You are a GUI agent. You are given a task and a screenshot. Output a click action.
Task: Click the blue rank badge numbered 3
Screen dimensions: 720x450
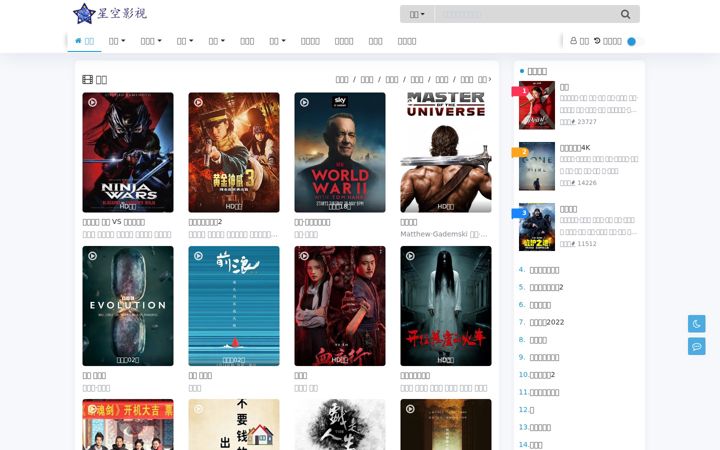point(521,213)
